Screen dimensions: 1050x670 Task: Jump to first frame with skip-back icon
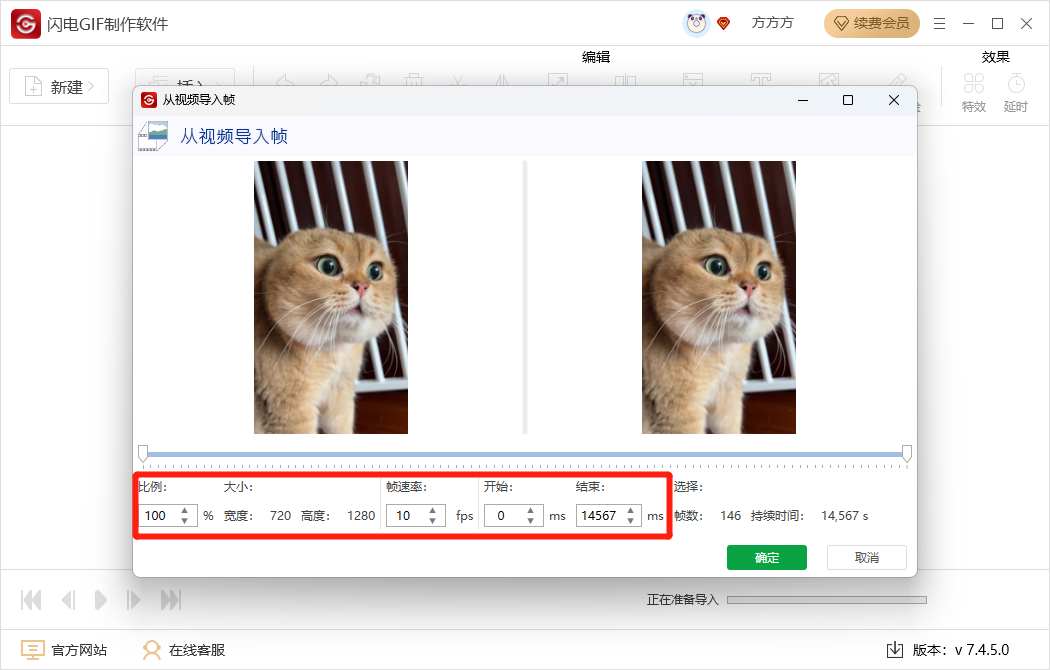point(30,599)
